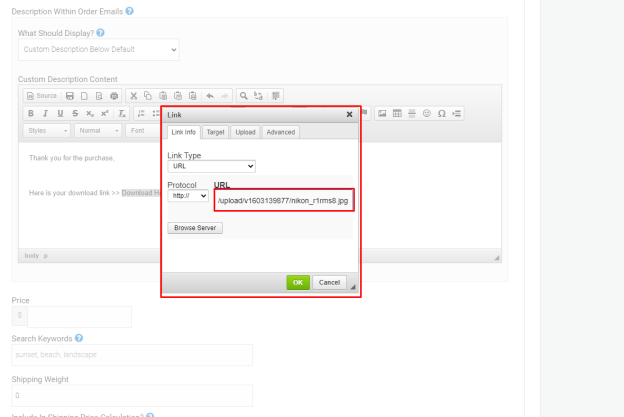624x417 pixels.
Task: Click the Paste icon
Action: 163,96
